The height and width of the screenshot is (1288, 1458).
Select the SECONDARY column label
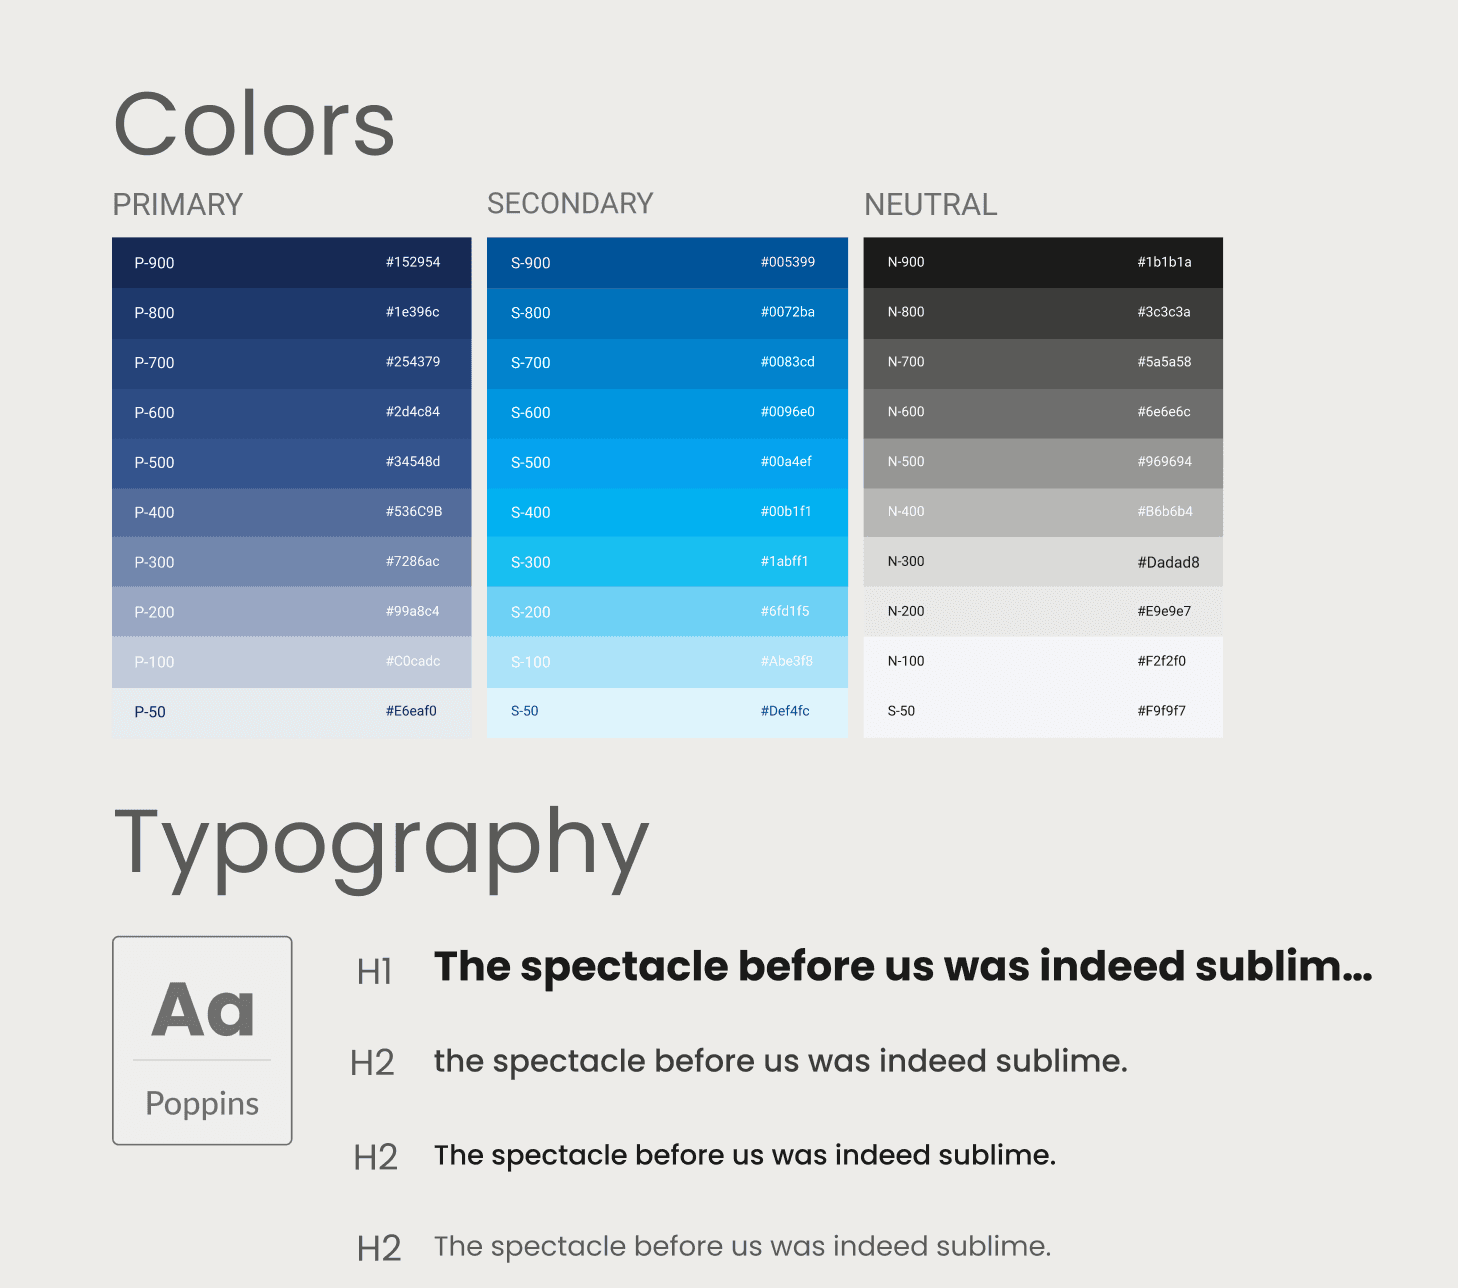[x=570, y=204]
